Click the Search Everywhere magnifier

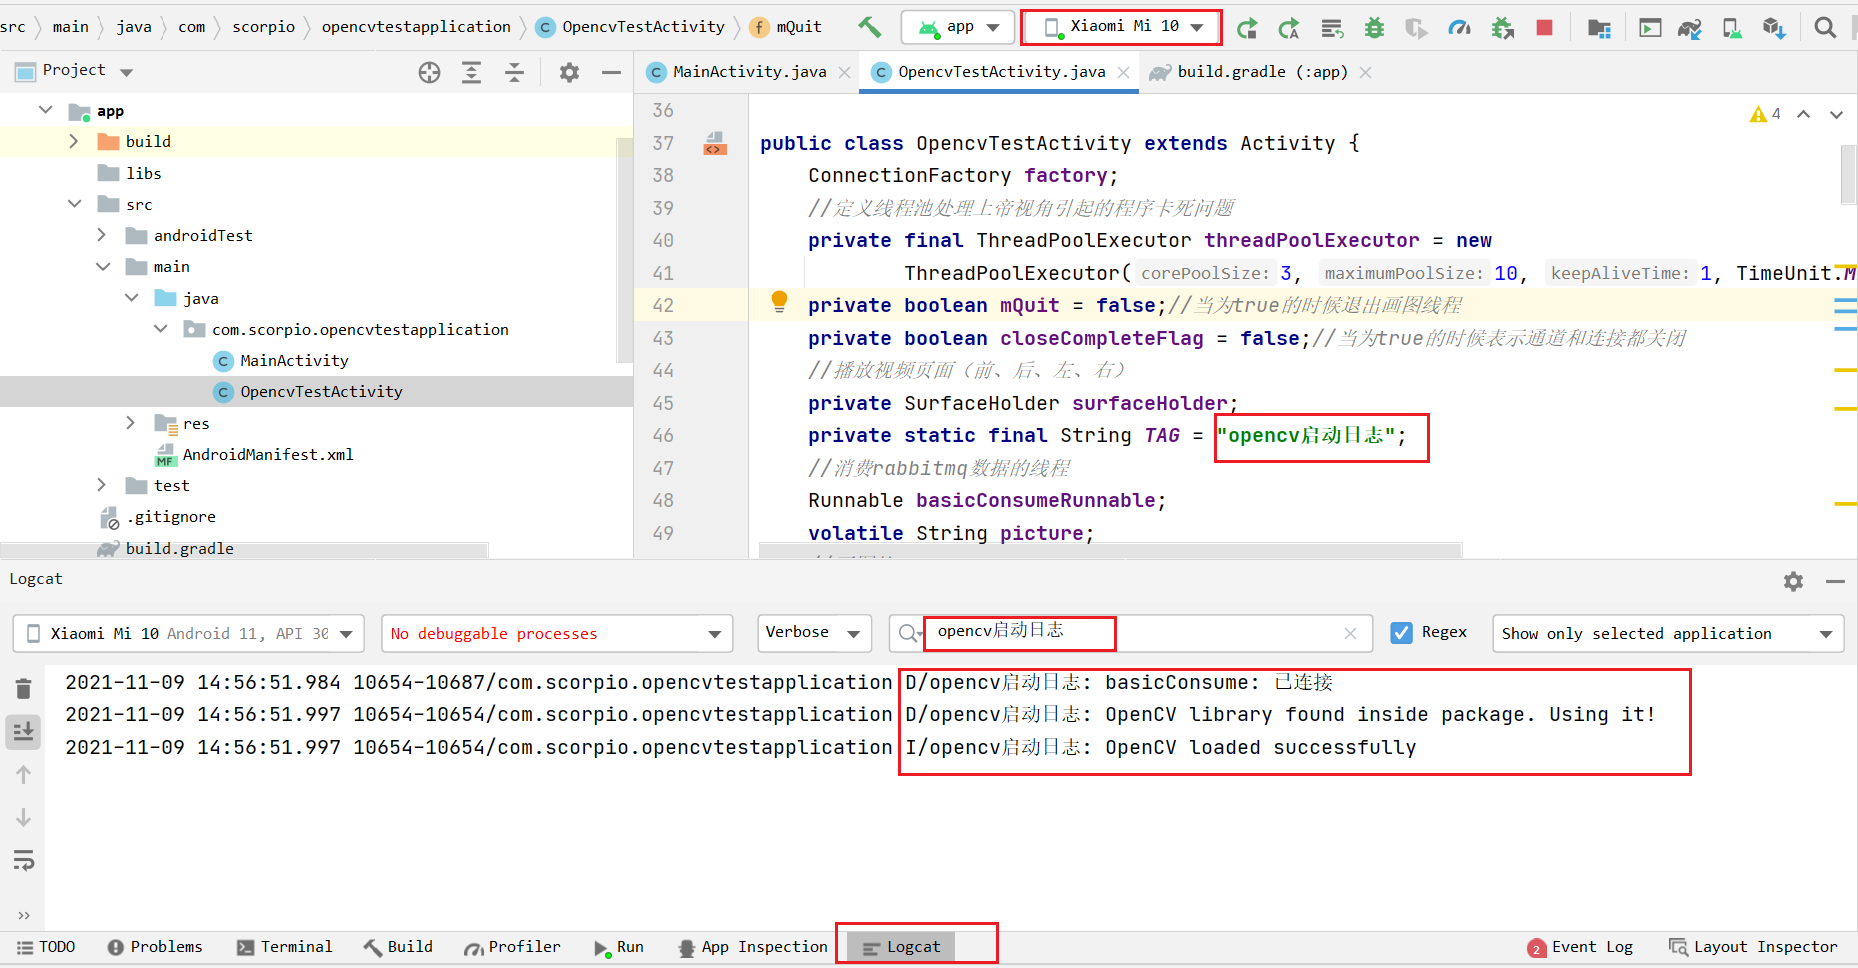pos(1825,28)
